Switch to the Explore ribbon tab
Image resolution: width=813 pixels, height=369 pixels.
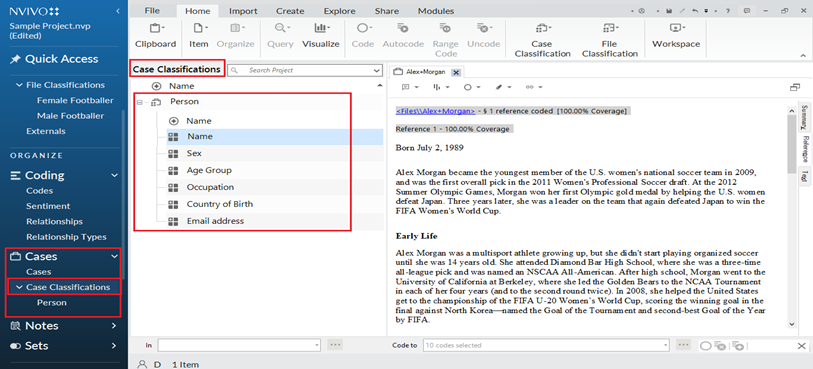click(x=340, y=11)
